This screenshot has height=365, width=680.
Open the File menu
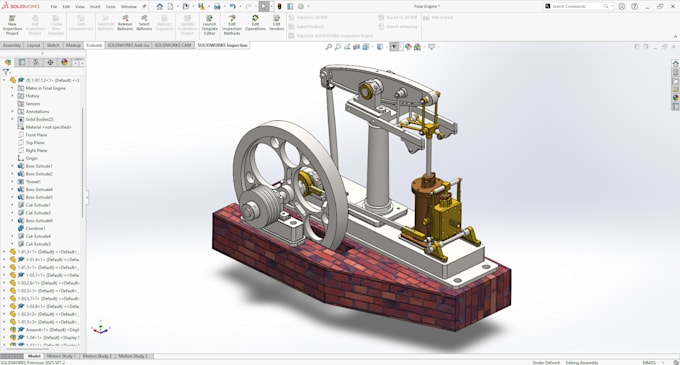pos(54,7)
